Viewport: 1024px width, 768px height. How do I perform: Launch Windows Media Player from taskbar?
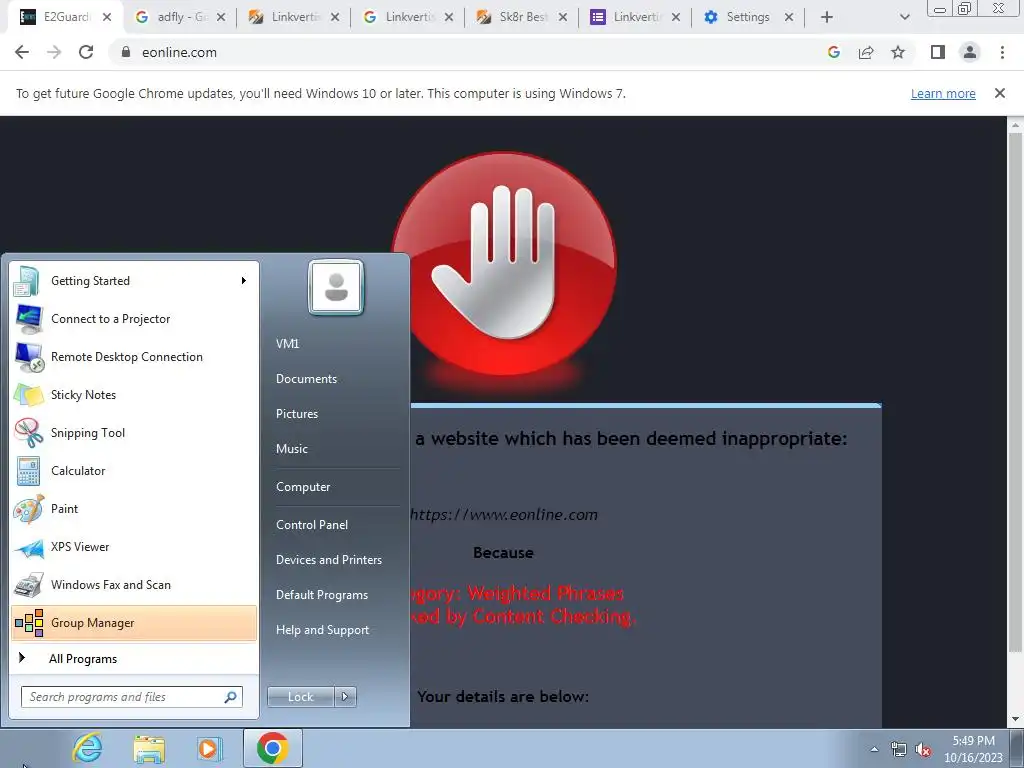click(210, 748)
